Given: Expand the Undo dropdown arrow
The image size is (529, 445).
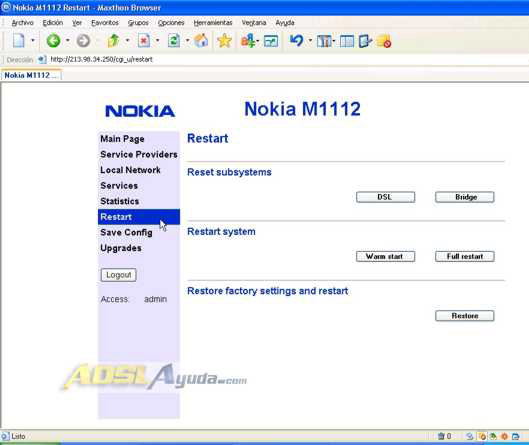Looking at the screenshot, I should point(310,41).
